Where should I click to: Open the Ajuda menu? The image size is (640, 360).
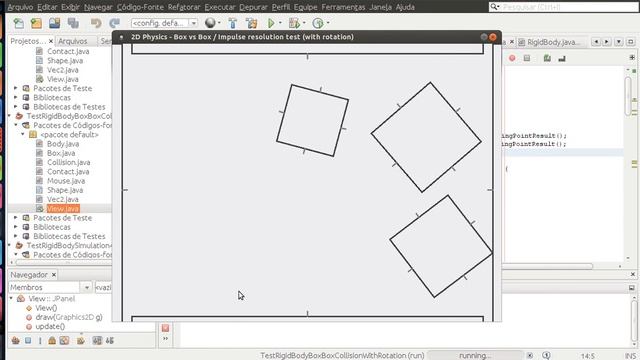click(405, 7)
